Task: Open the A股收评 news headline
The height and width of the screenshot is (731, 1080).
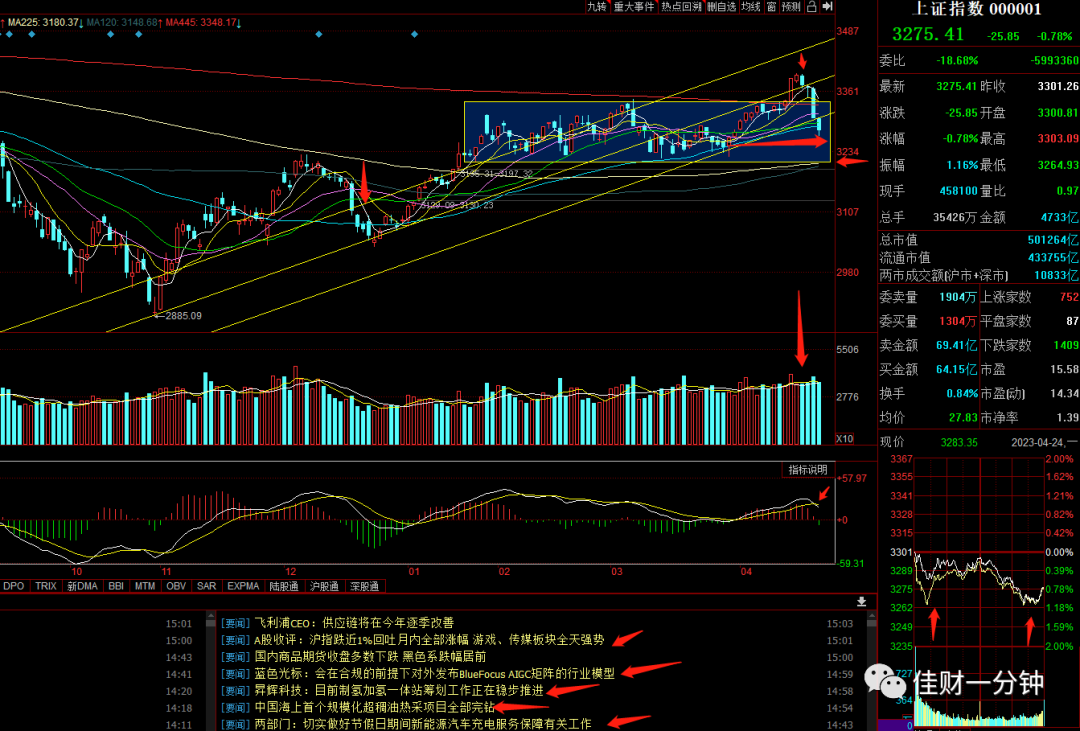Action: pyautogui.click(x=429, y=640)
